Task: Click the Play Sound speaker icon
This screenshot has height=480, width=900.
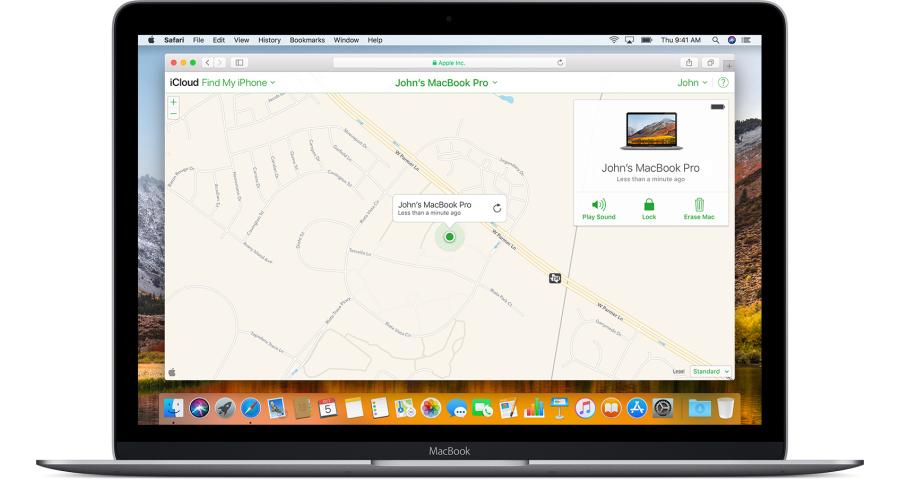Action: click(x=599, y=204)
